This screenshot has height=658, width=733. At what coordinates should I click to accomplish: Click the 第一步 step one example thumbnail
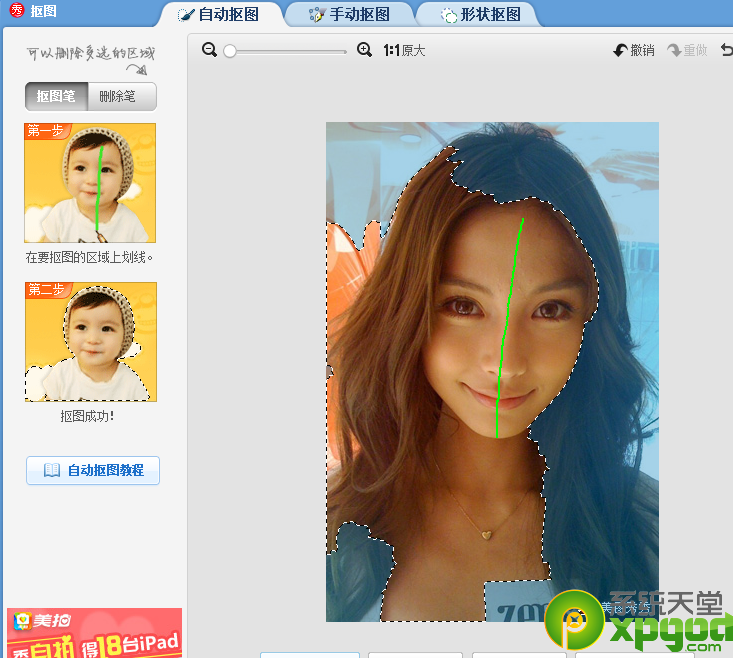(x=90, y=183)
